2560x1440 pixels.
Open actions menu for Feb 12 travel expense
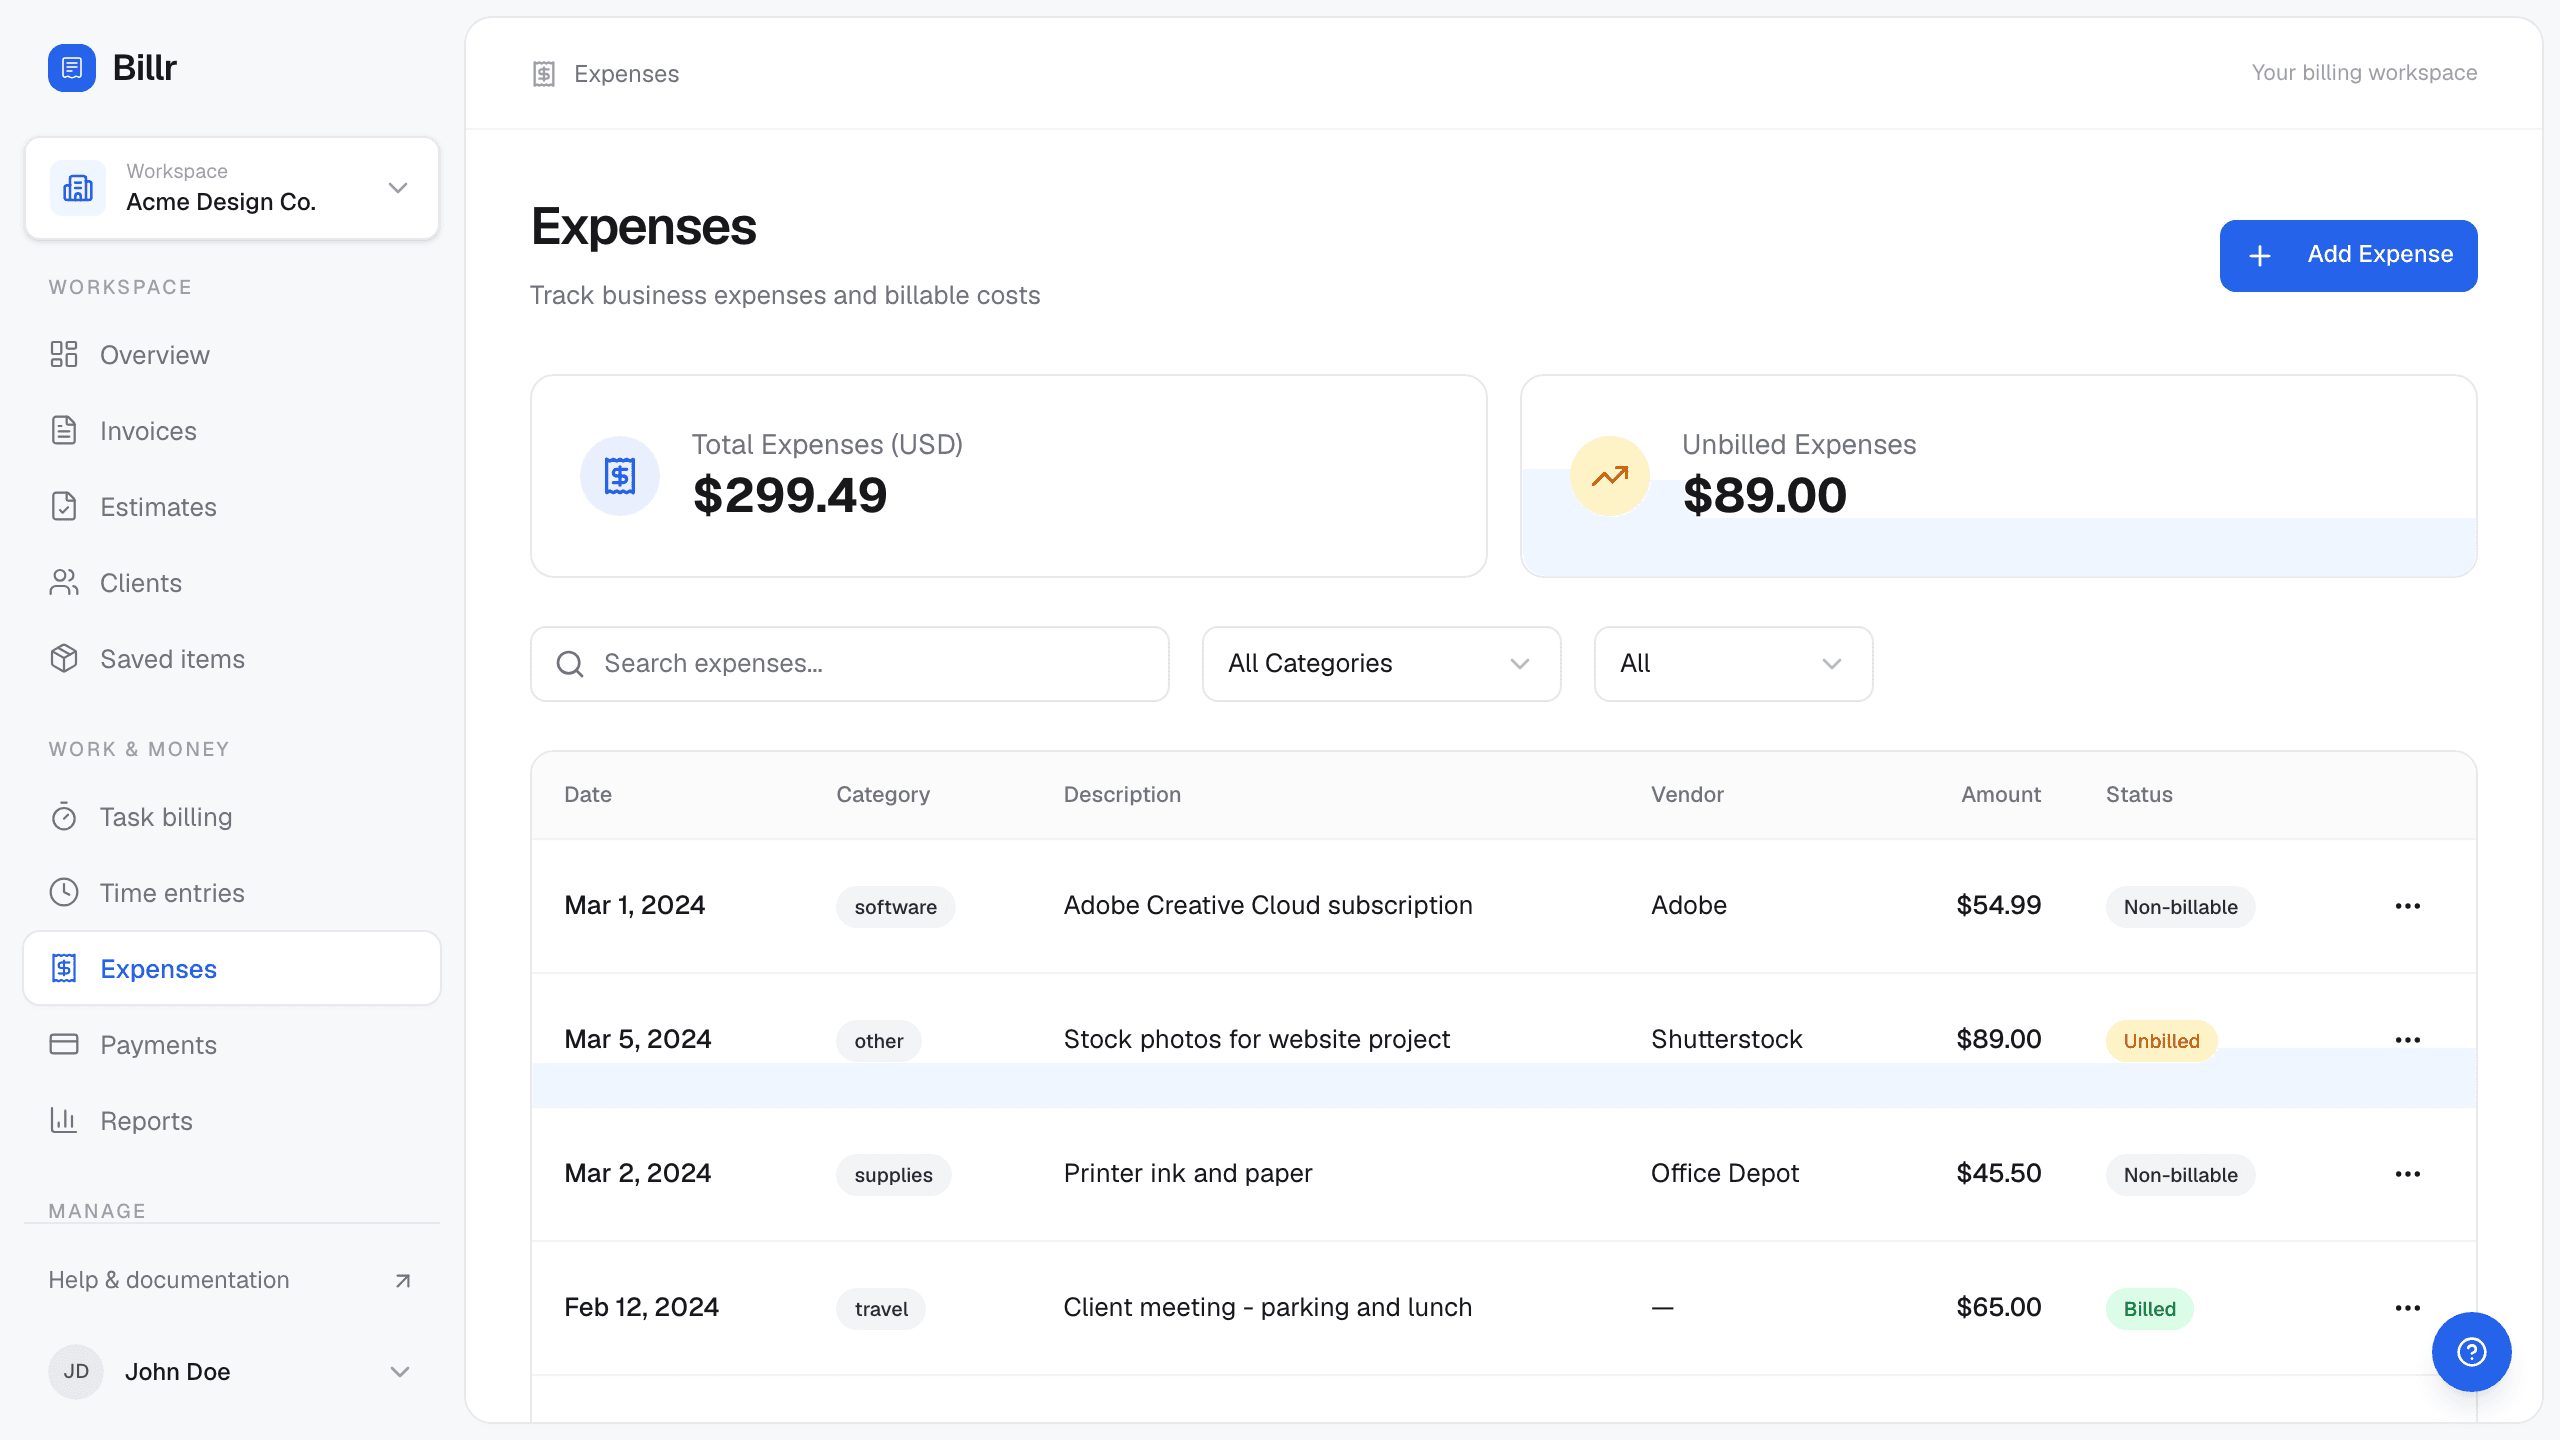pos(2408,1308)
